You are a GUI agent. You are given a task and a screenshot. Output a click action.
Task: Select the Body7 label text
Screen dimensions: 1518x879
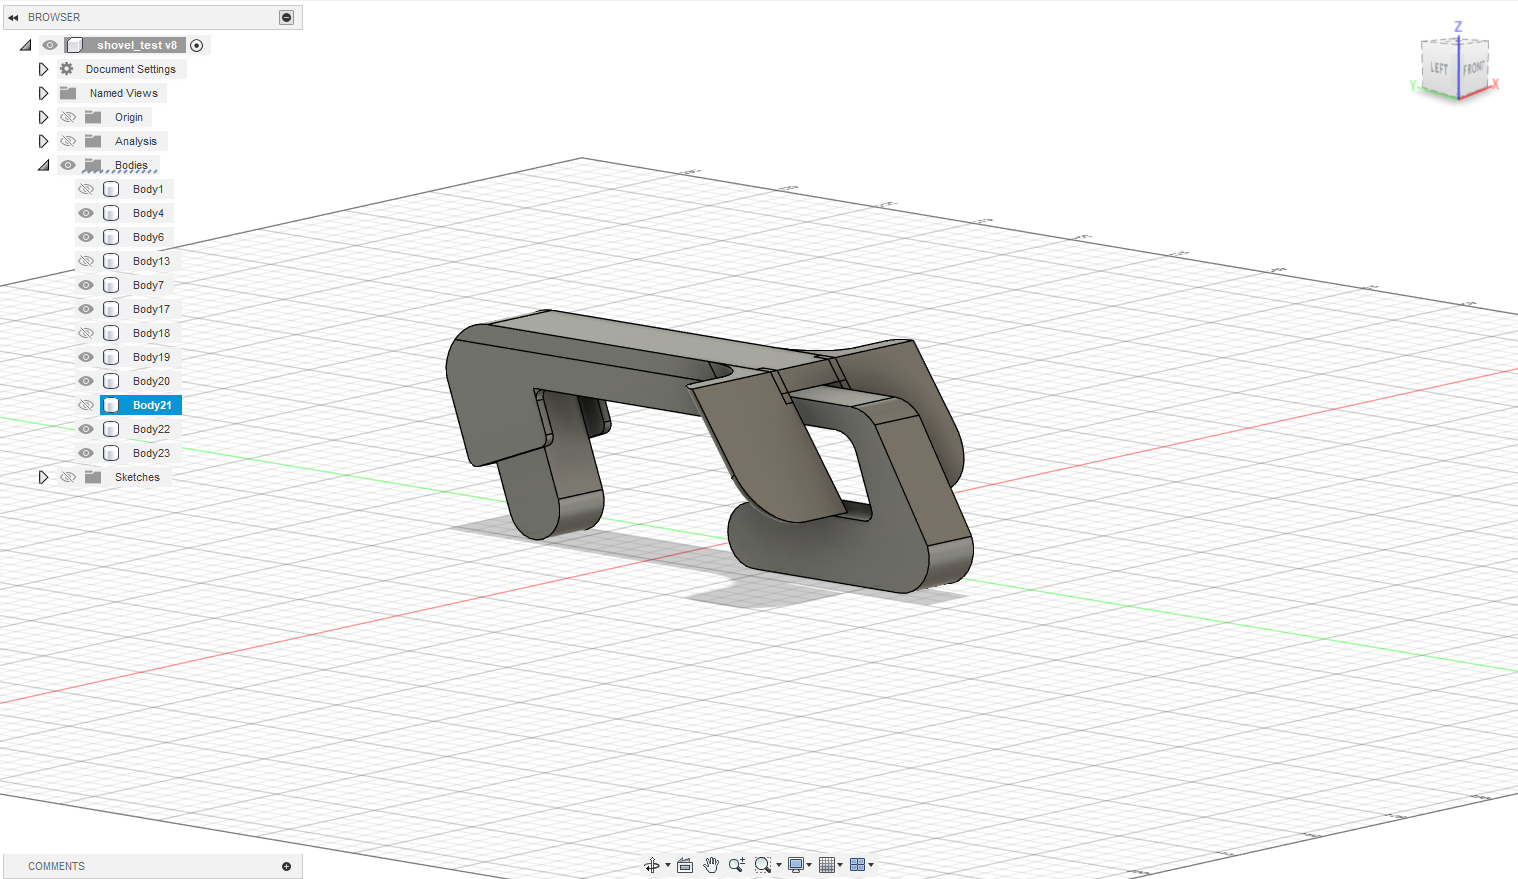(148, 285)
